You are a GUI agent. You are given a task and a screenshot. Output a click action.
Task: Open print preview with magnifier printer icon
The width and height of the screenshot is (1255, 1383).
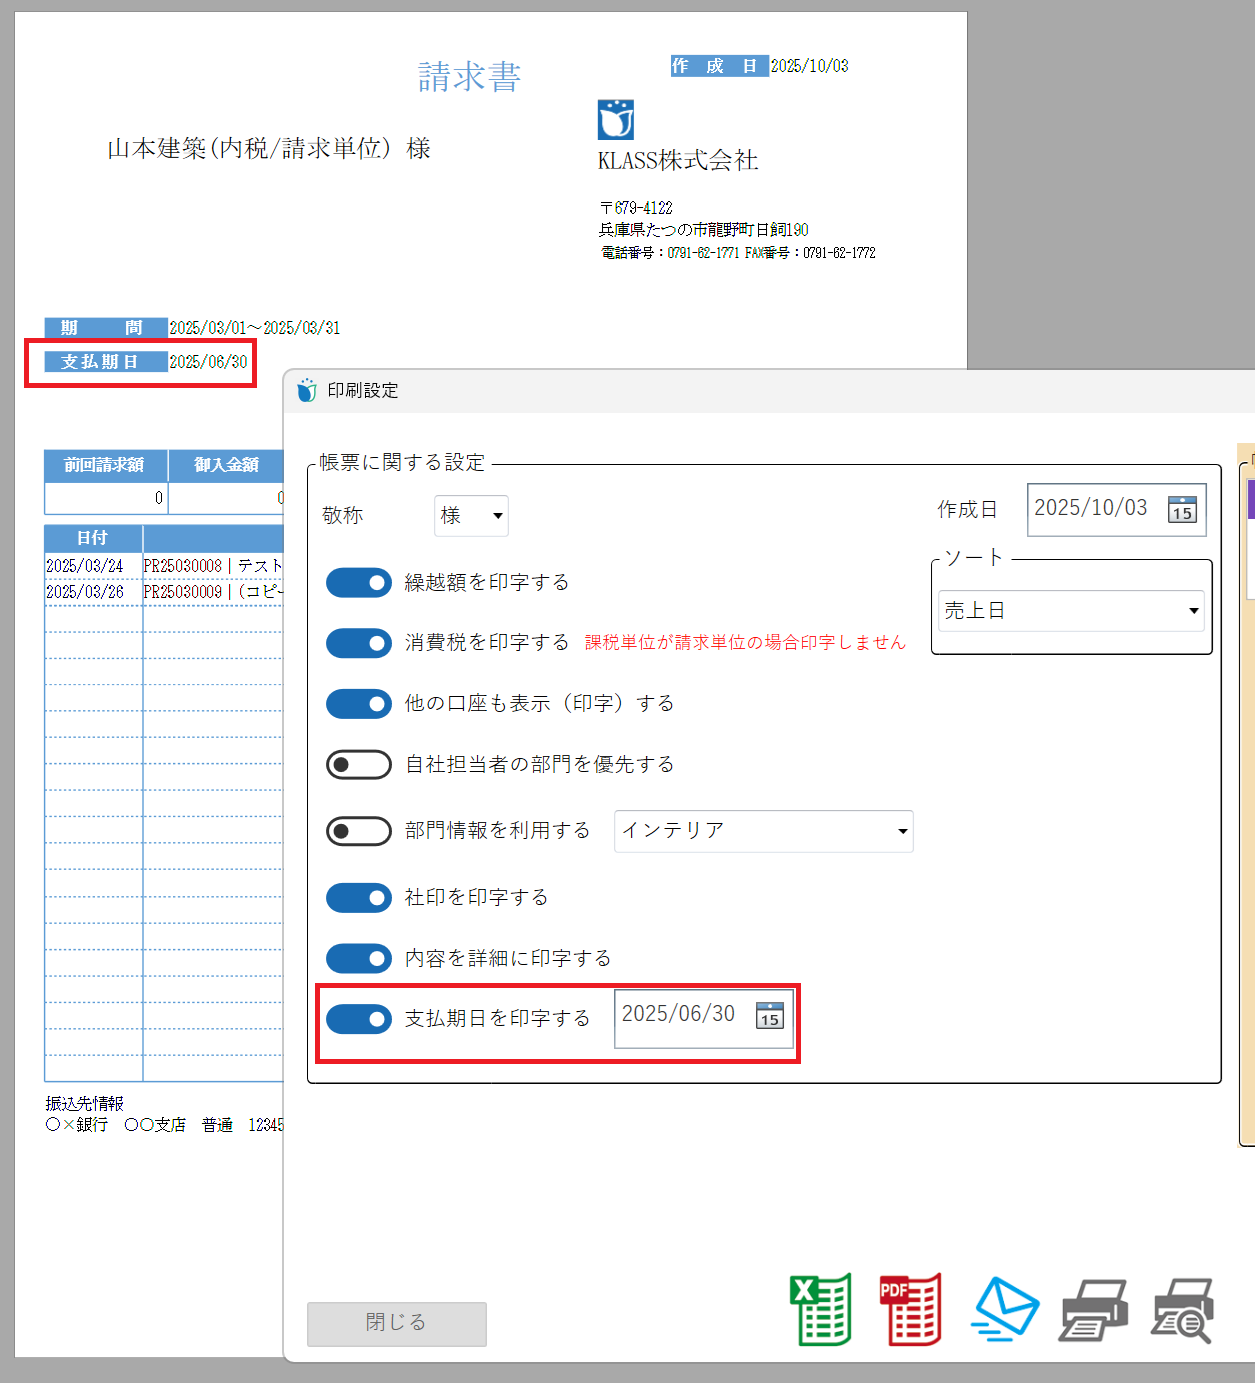pyautogui.click(x=1182, y=1310)
